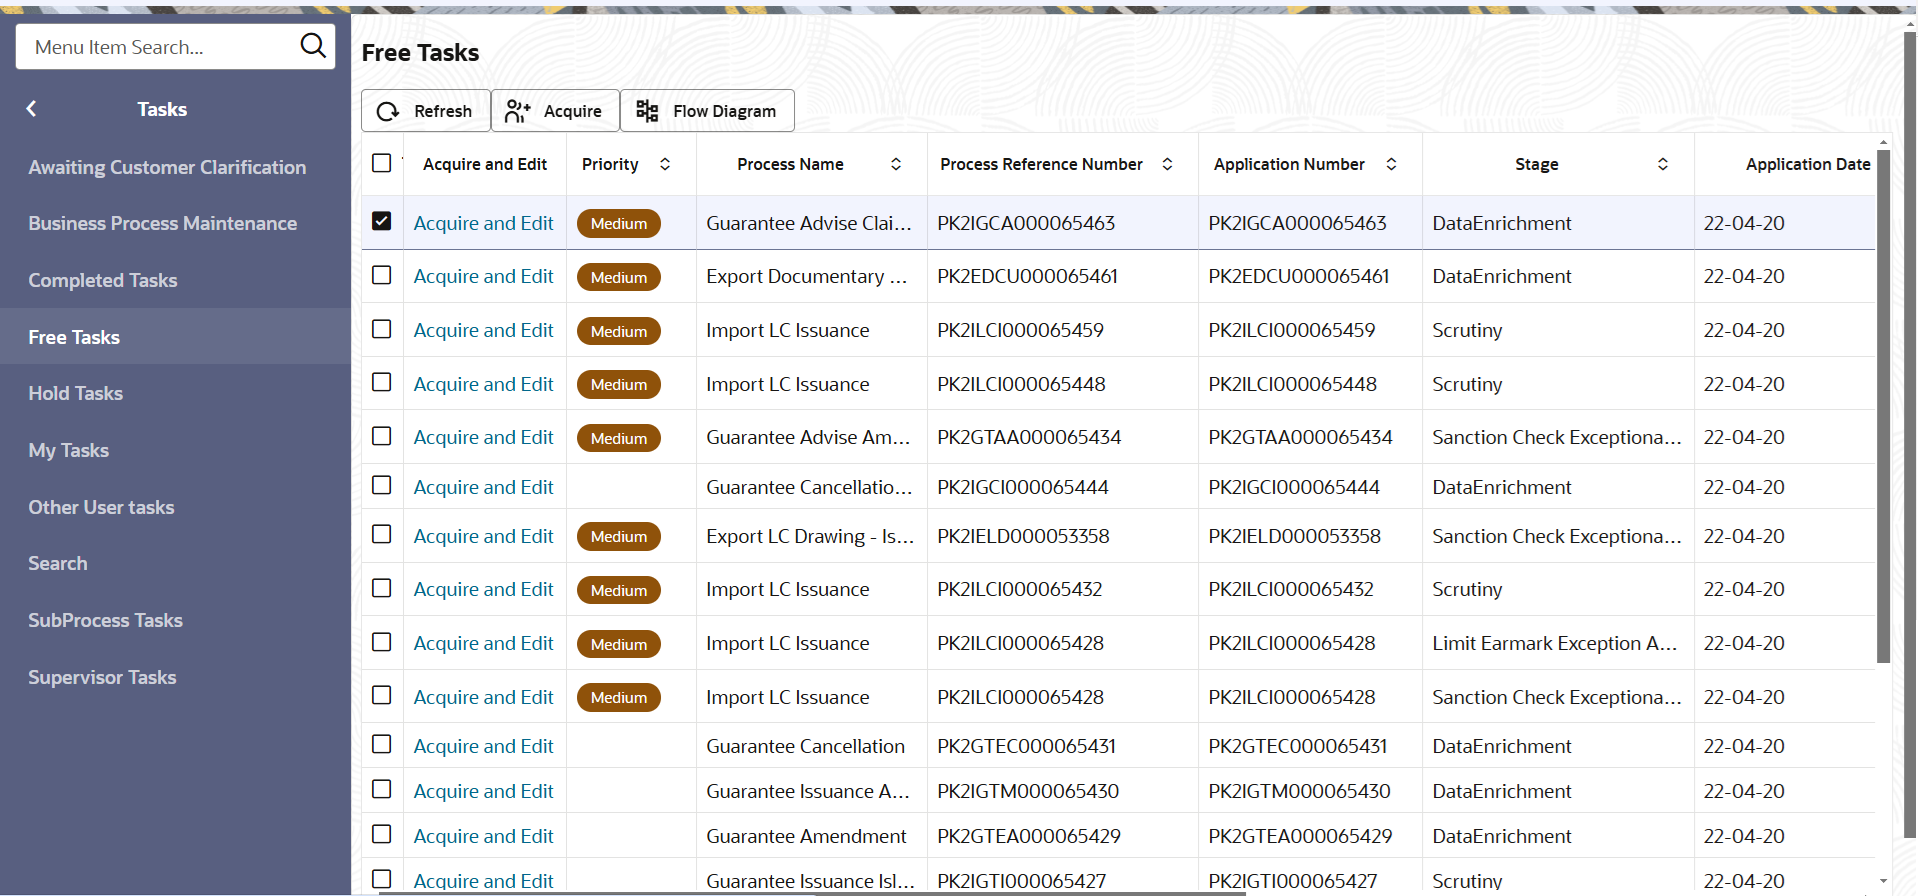
Task: Click the Acquire and Edit column header
Action: 485,164
